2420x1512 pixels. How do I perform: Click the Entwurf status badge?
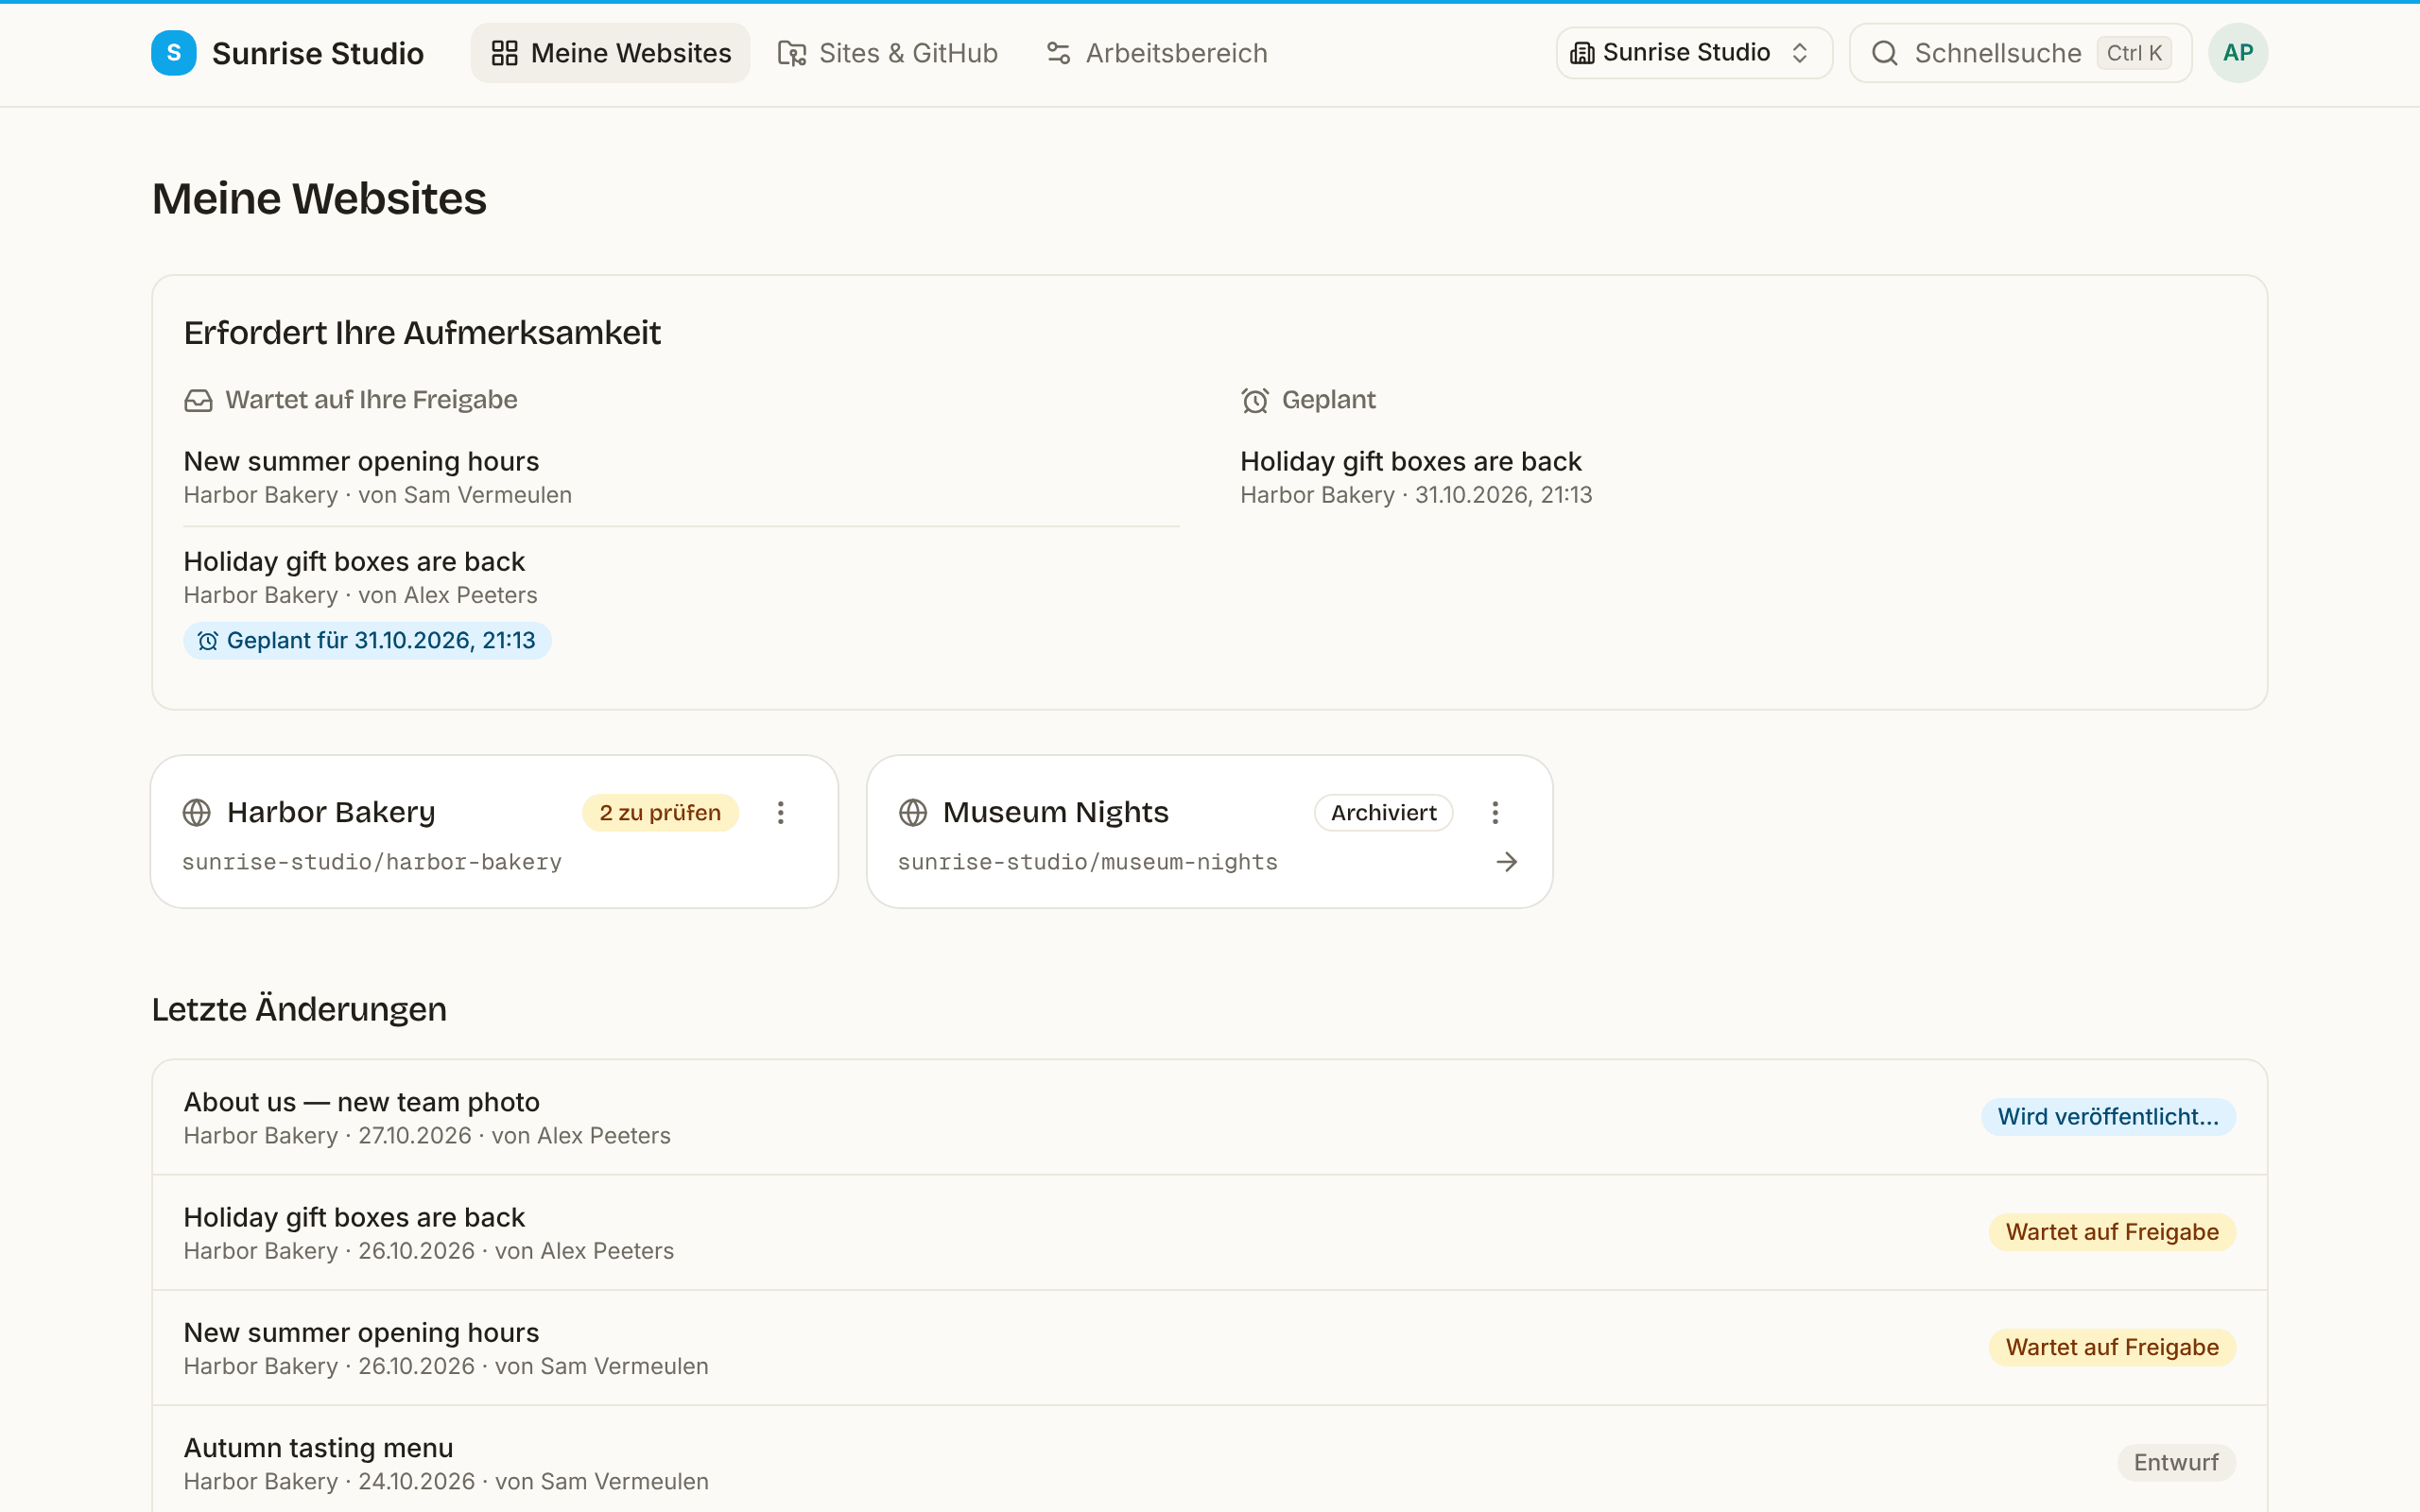[x=2176, y=1463]
